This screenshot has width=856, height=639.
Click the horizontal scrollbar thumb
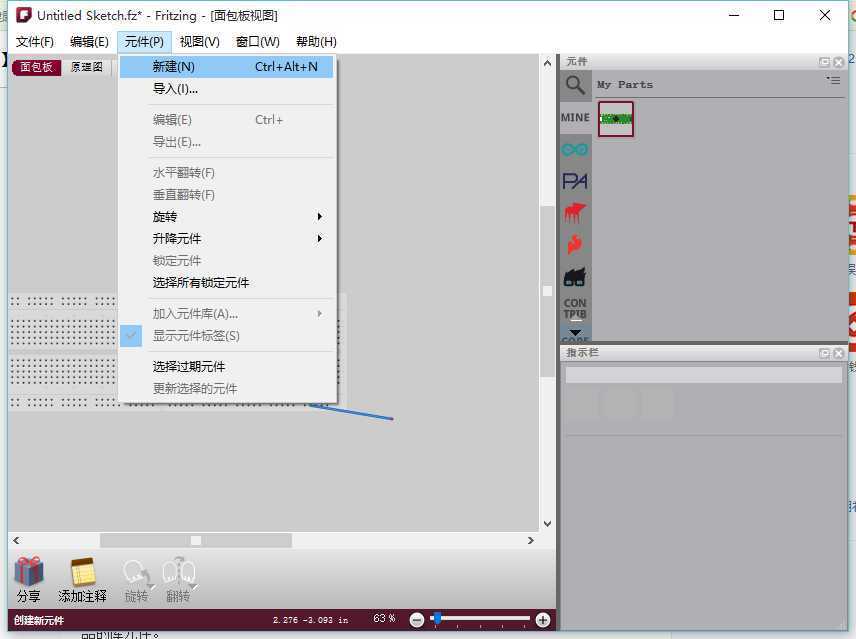(x=196, y=541)
